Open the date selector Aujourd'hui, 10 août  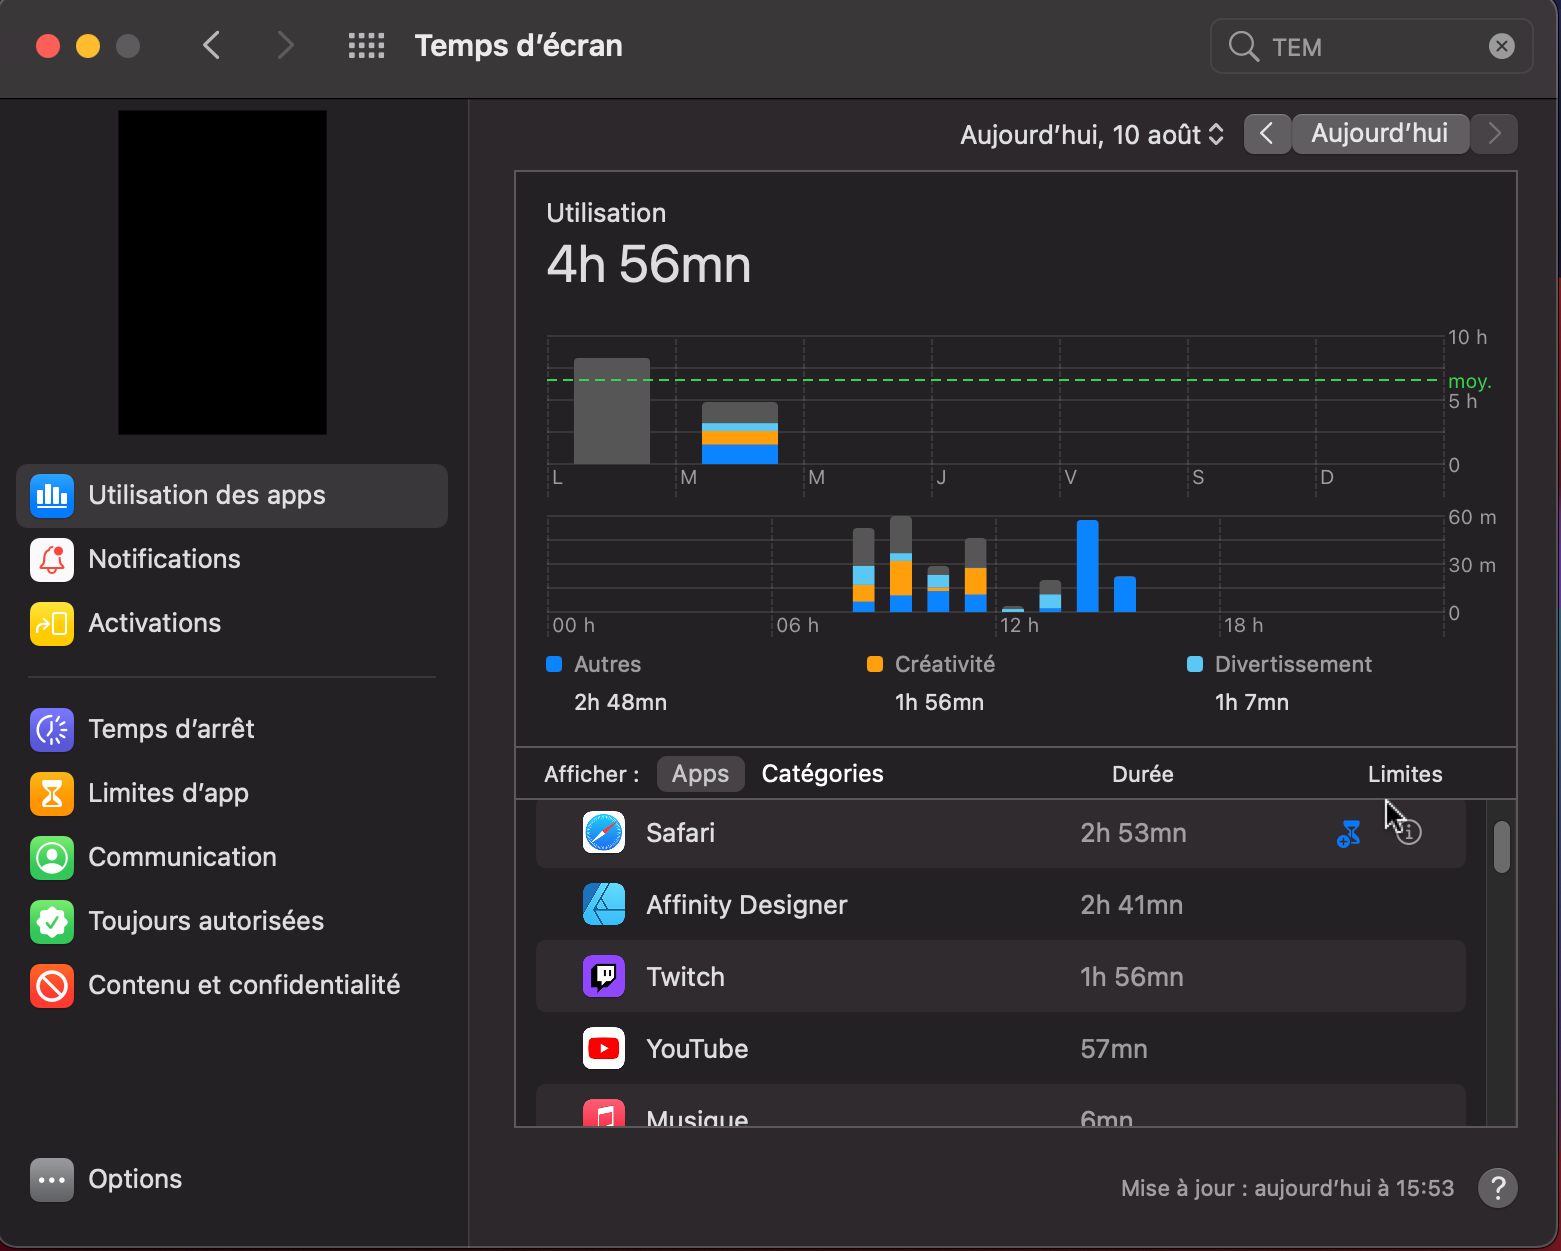click(1092, 135)
